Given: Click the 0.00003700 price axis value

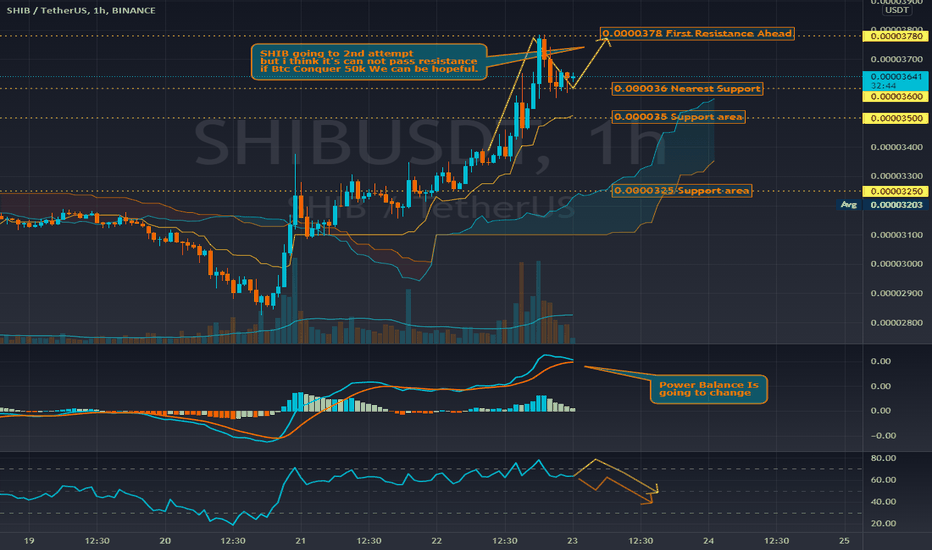Looking at the screenshot, I should [896, 59].
